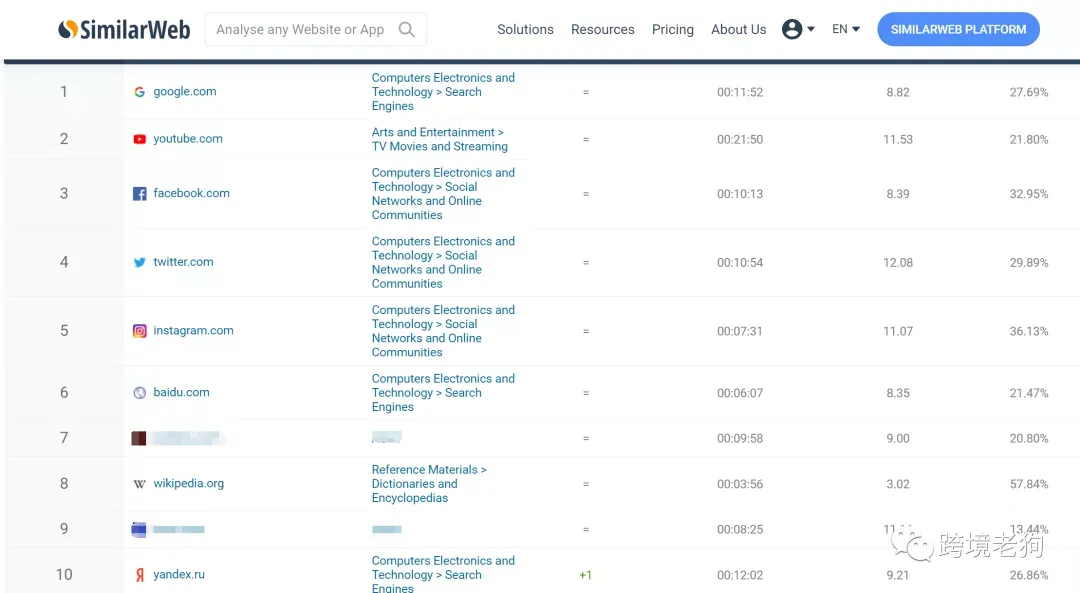Open the instagram.com link
This screenshot has height=593, width=1080.
194,331
